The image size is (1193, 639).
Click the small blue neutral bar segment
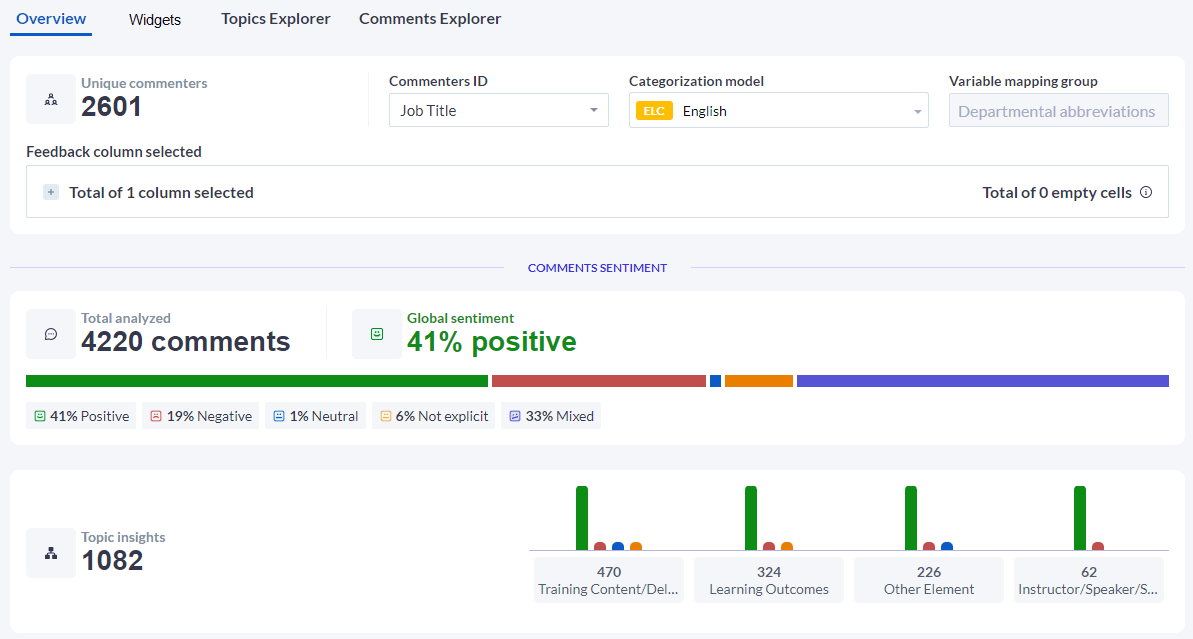point(715,381)
